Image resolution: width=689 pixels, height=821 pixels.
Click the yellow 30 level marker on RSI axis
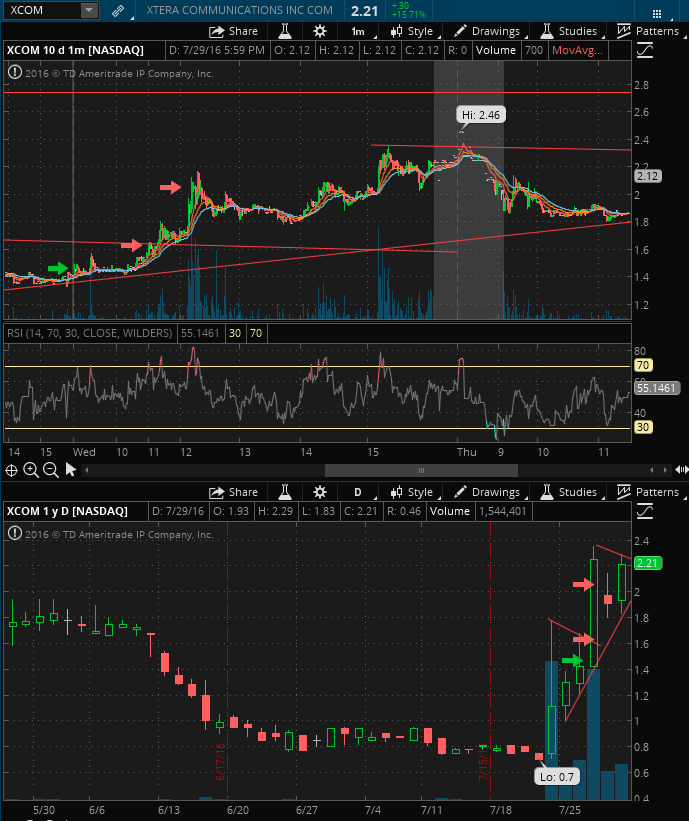click(x=643, y=427)
